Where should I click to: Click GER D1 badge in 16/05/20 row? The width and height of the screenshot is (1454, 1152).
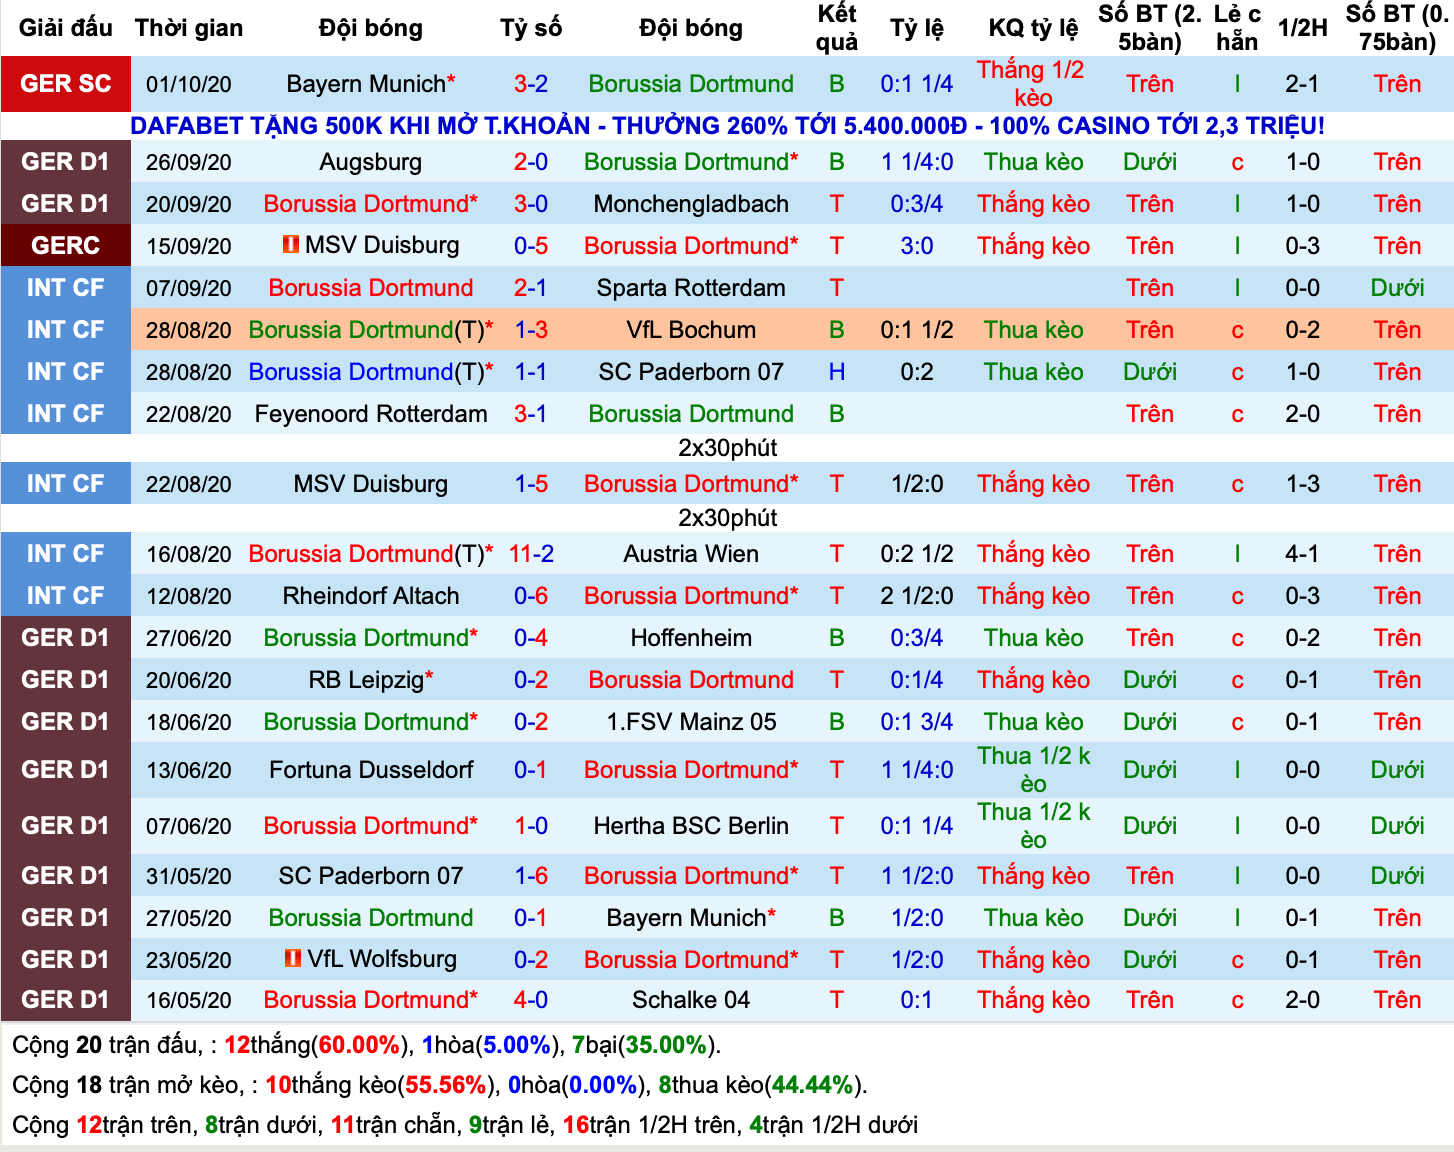pos(66,1000)
